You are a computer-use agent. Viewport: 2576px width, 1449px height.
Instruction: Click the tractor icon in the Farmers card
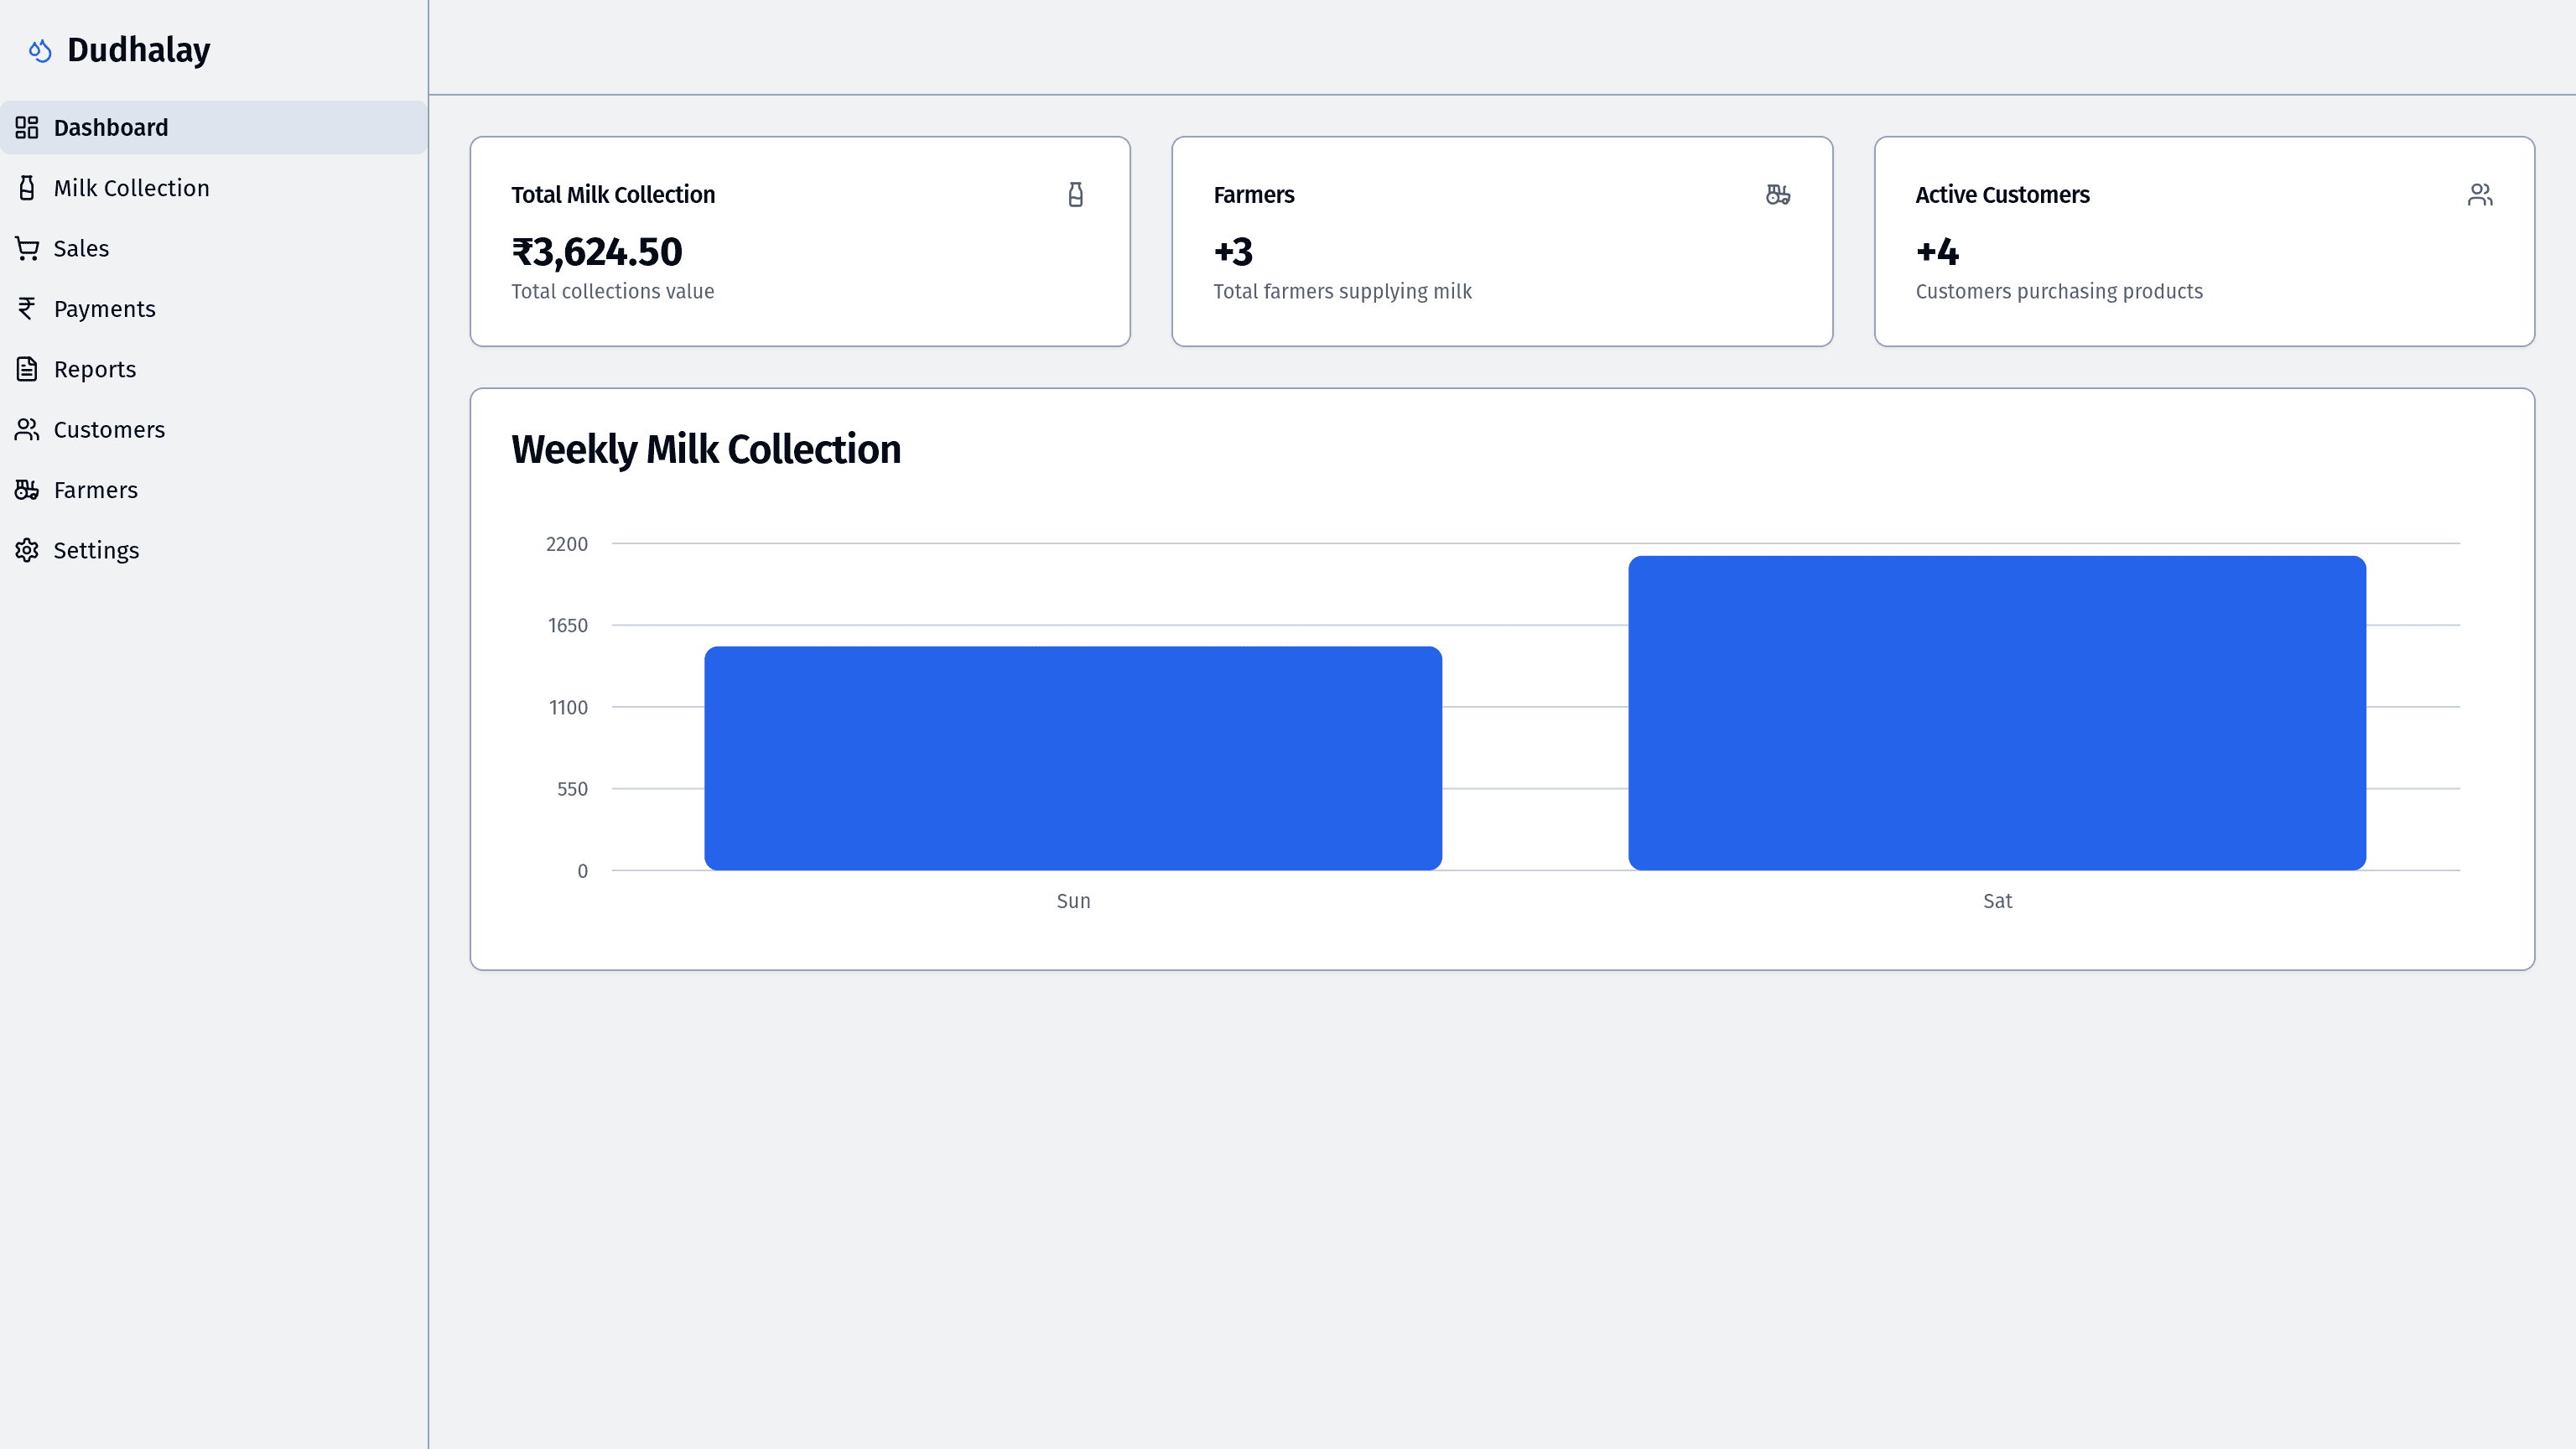click(x=1777, y=194)
